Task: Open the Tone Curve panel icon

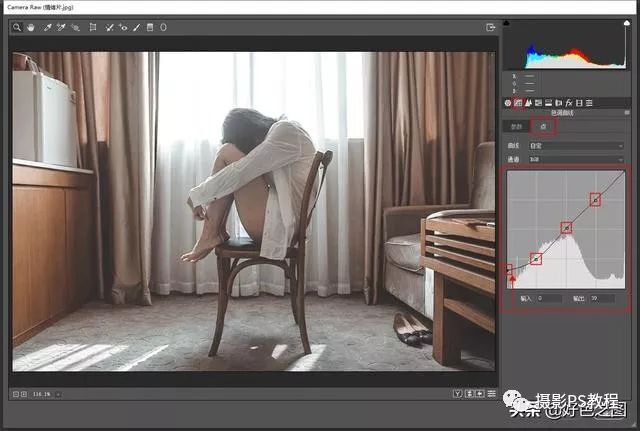Action: (518, 103)
